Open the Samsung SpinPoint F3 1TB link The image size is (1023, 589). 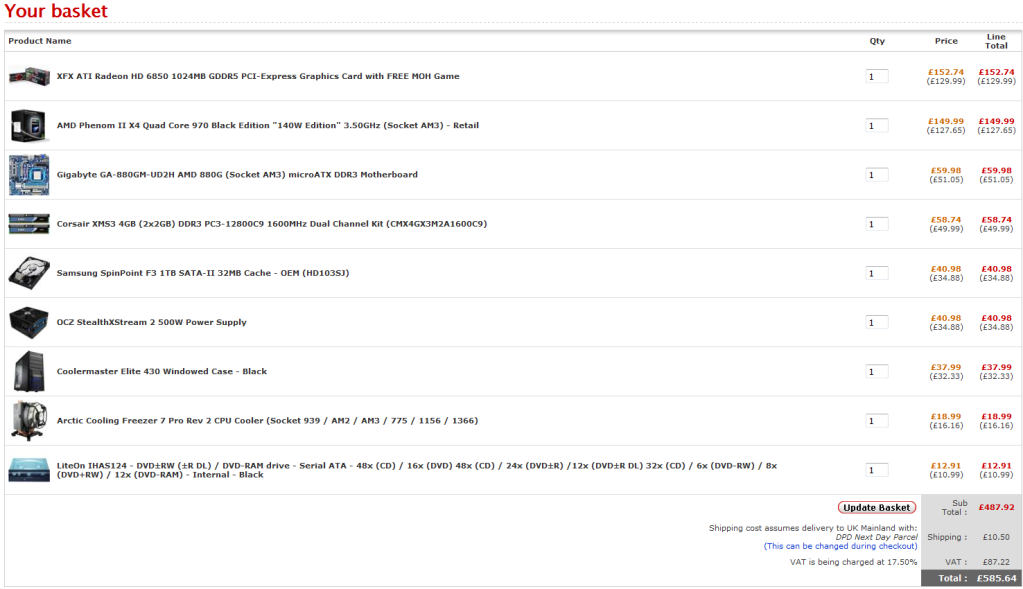pos(202,273)
